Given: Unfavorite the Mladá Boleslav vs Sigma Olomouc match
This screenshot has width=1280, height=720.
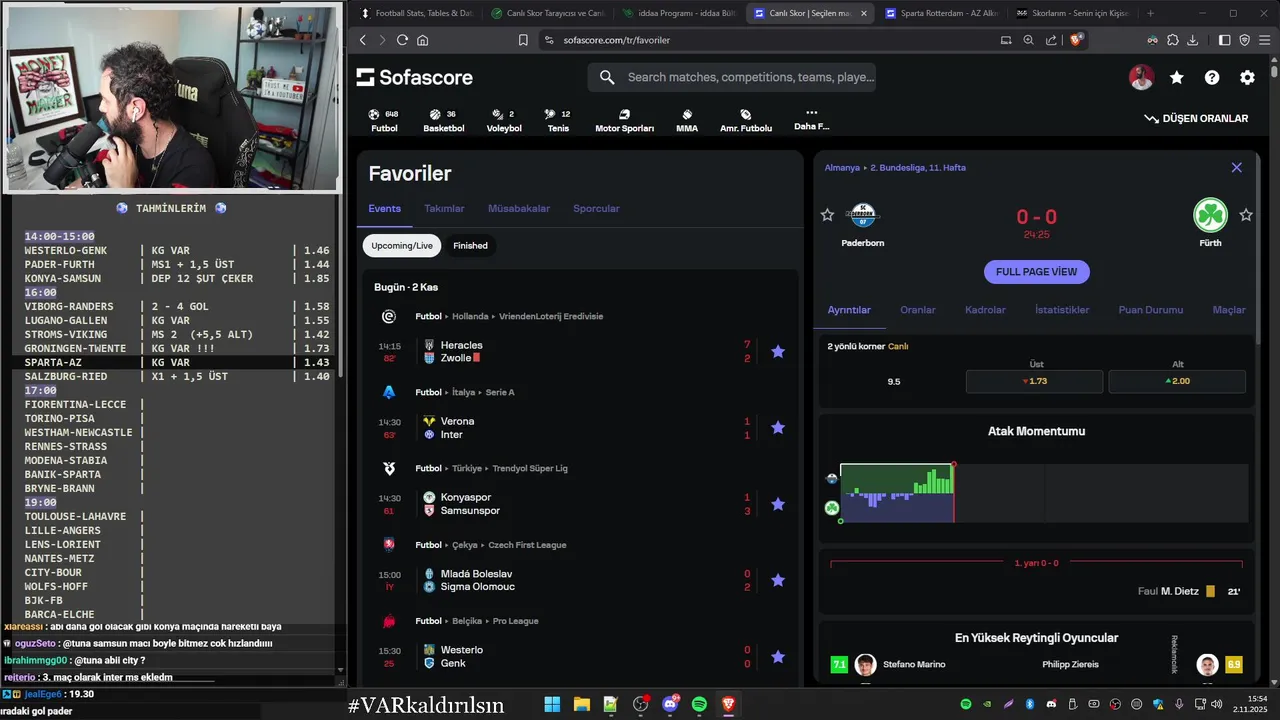Looking at the screenshot, I should (x=778, y=580).
